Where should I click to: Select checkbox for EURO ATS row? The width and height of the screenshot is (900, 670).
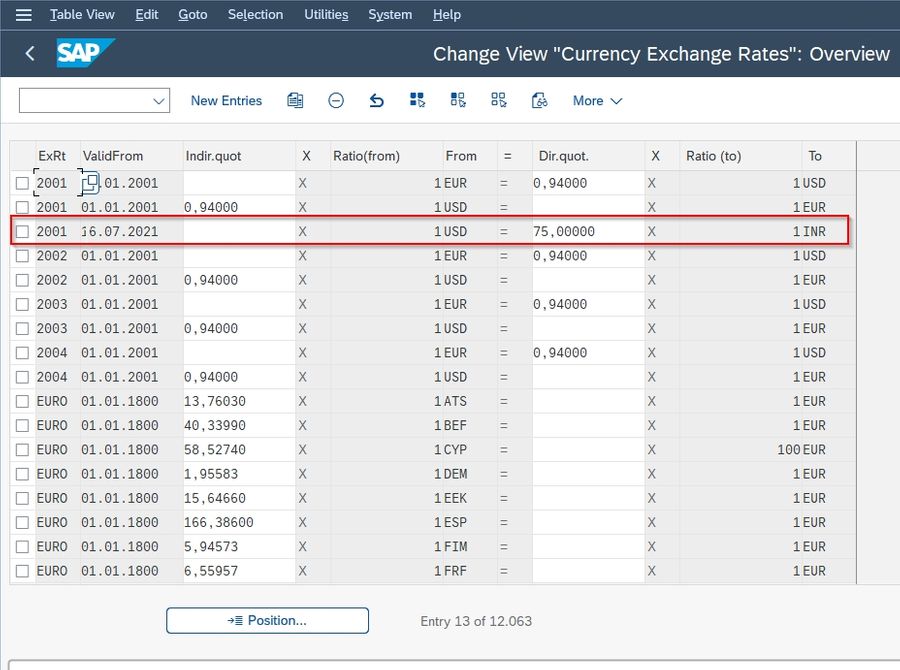click(x=22, y=401)
